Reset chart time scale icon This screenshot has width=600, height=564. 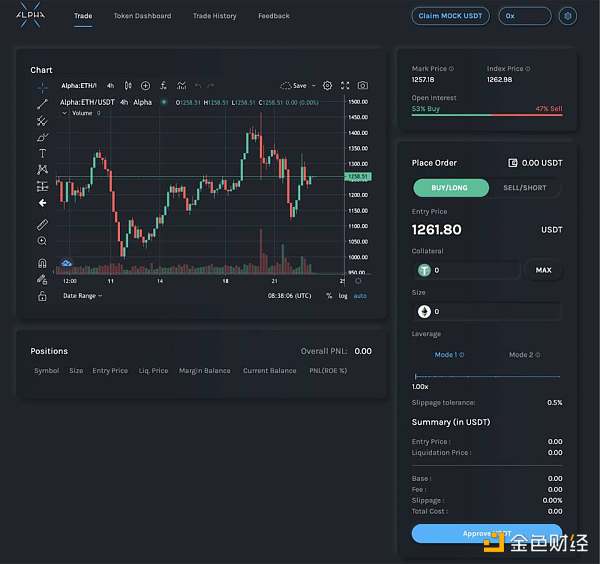tap(358, 281)
